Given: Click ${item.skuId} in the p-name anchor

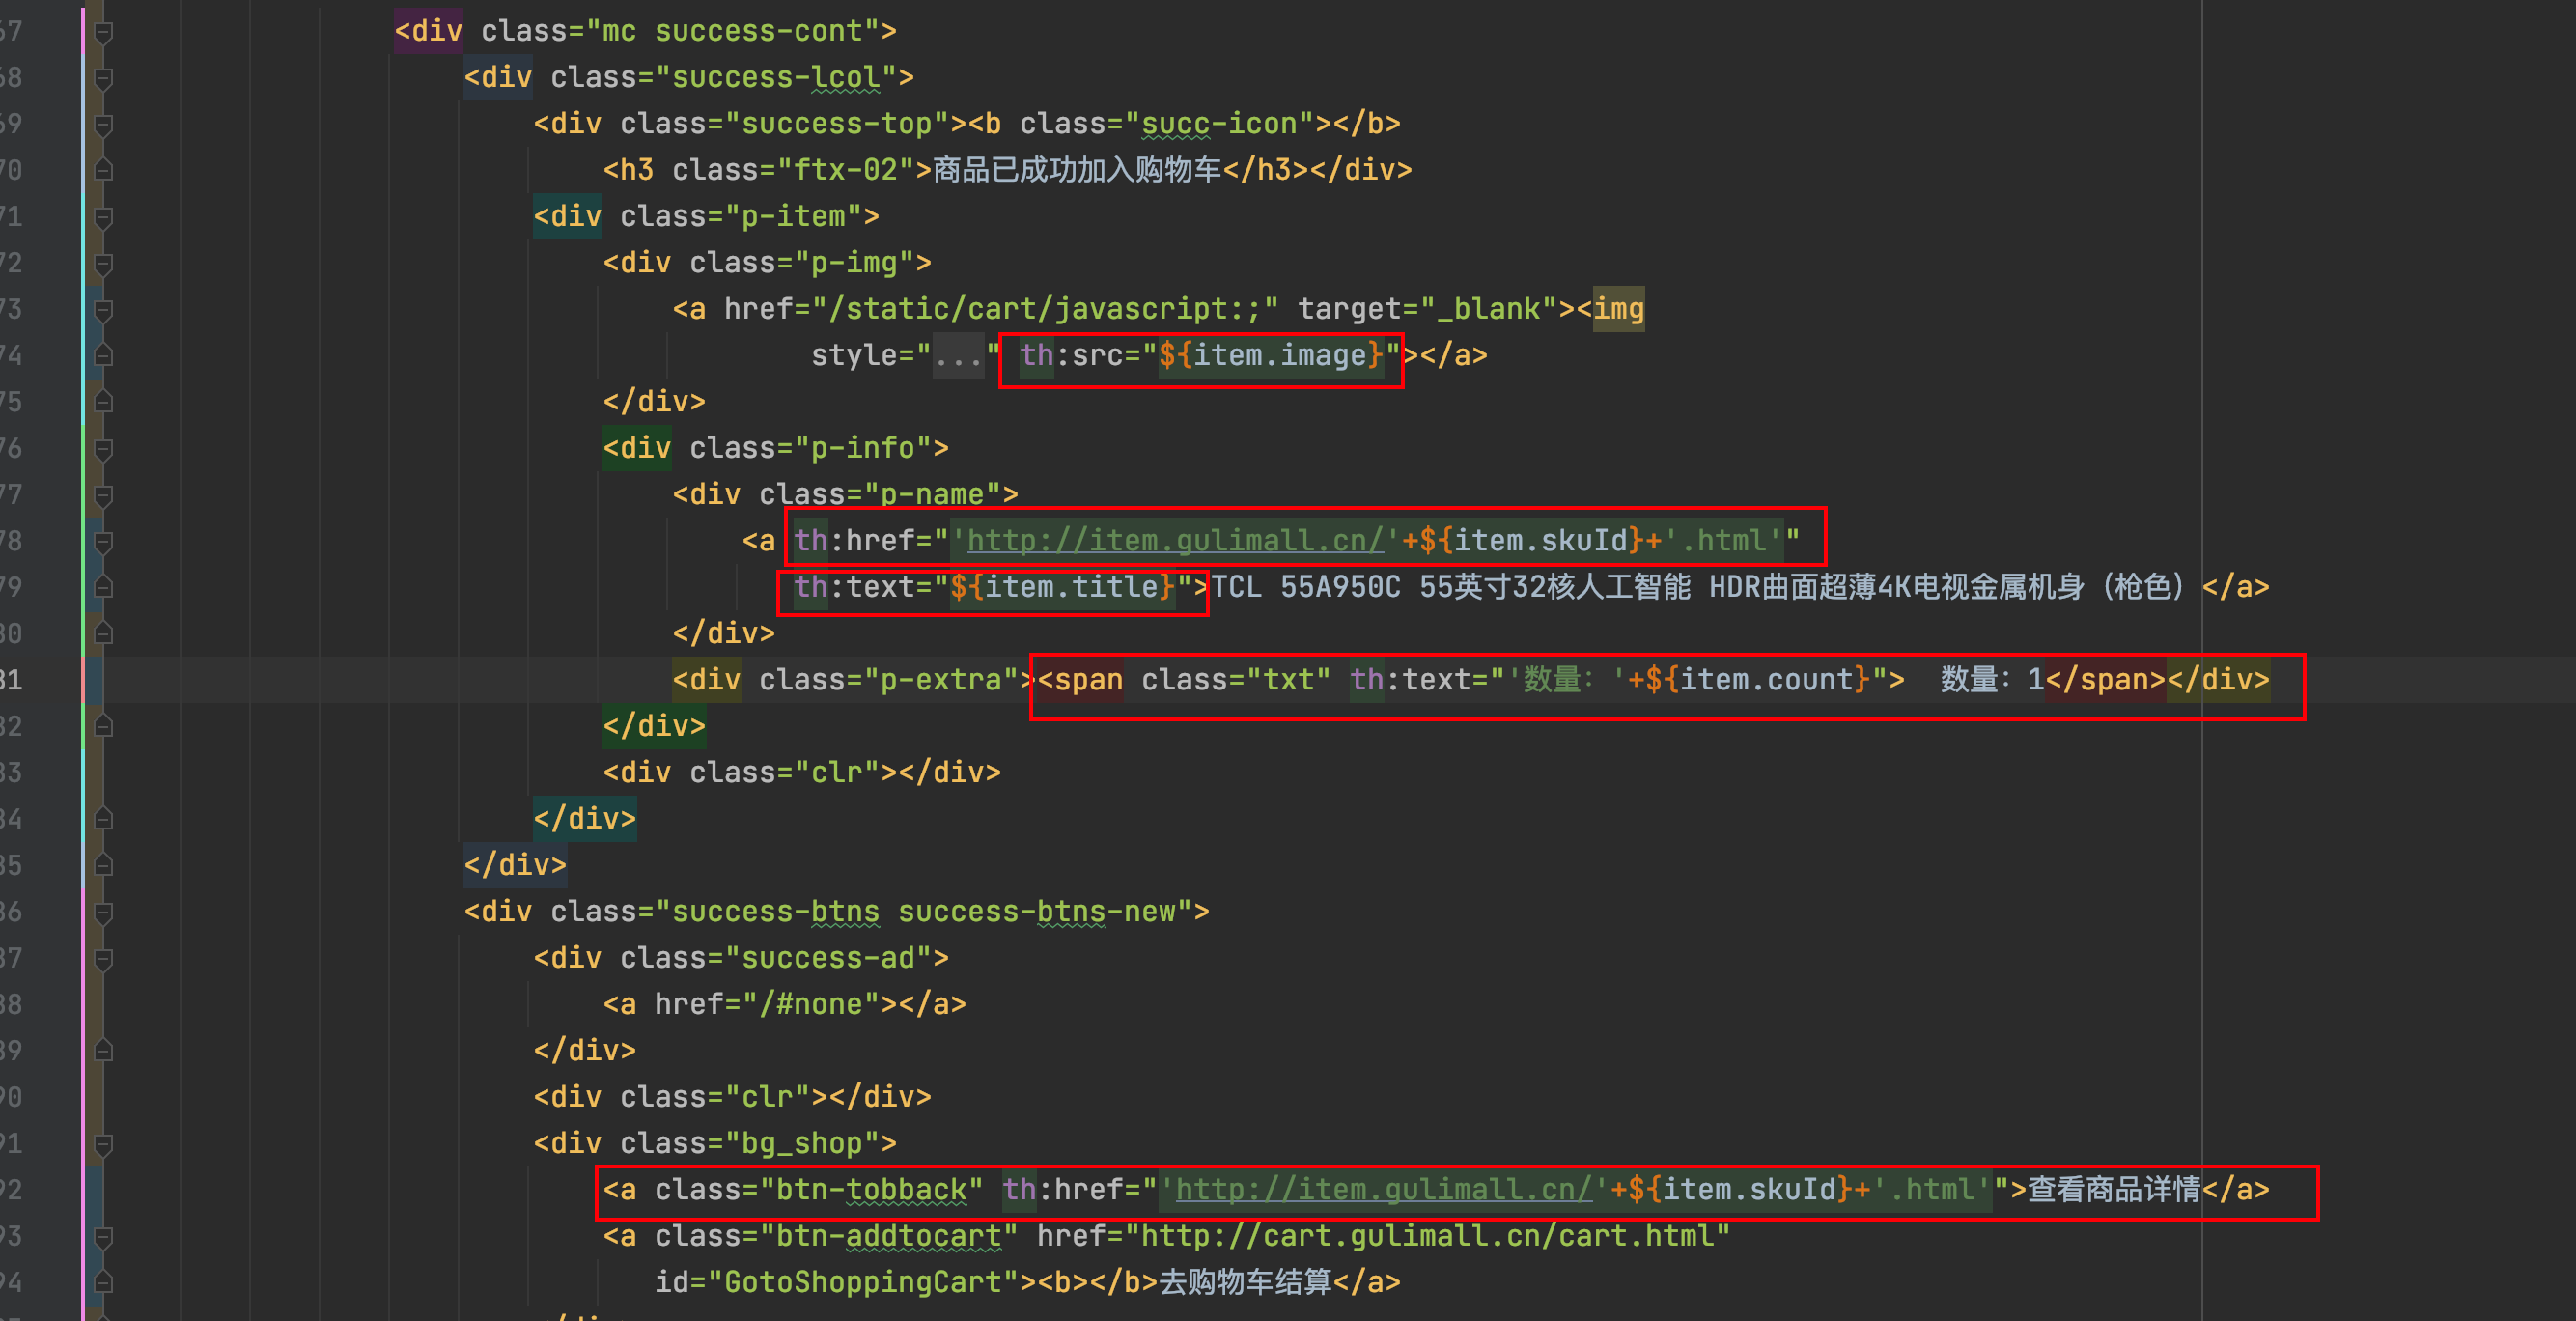Looking at the screenshot, I should pos(1532,541).
